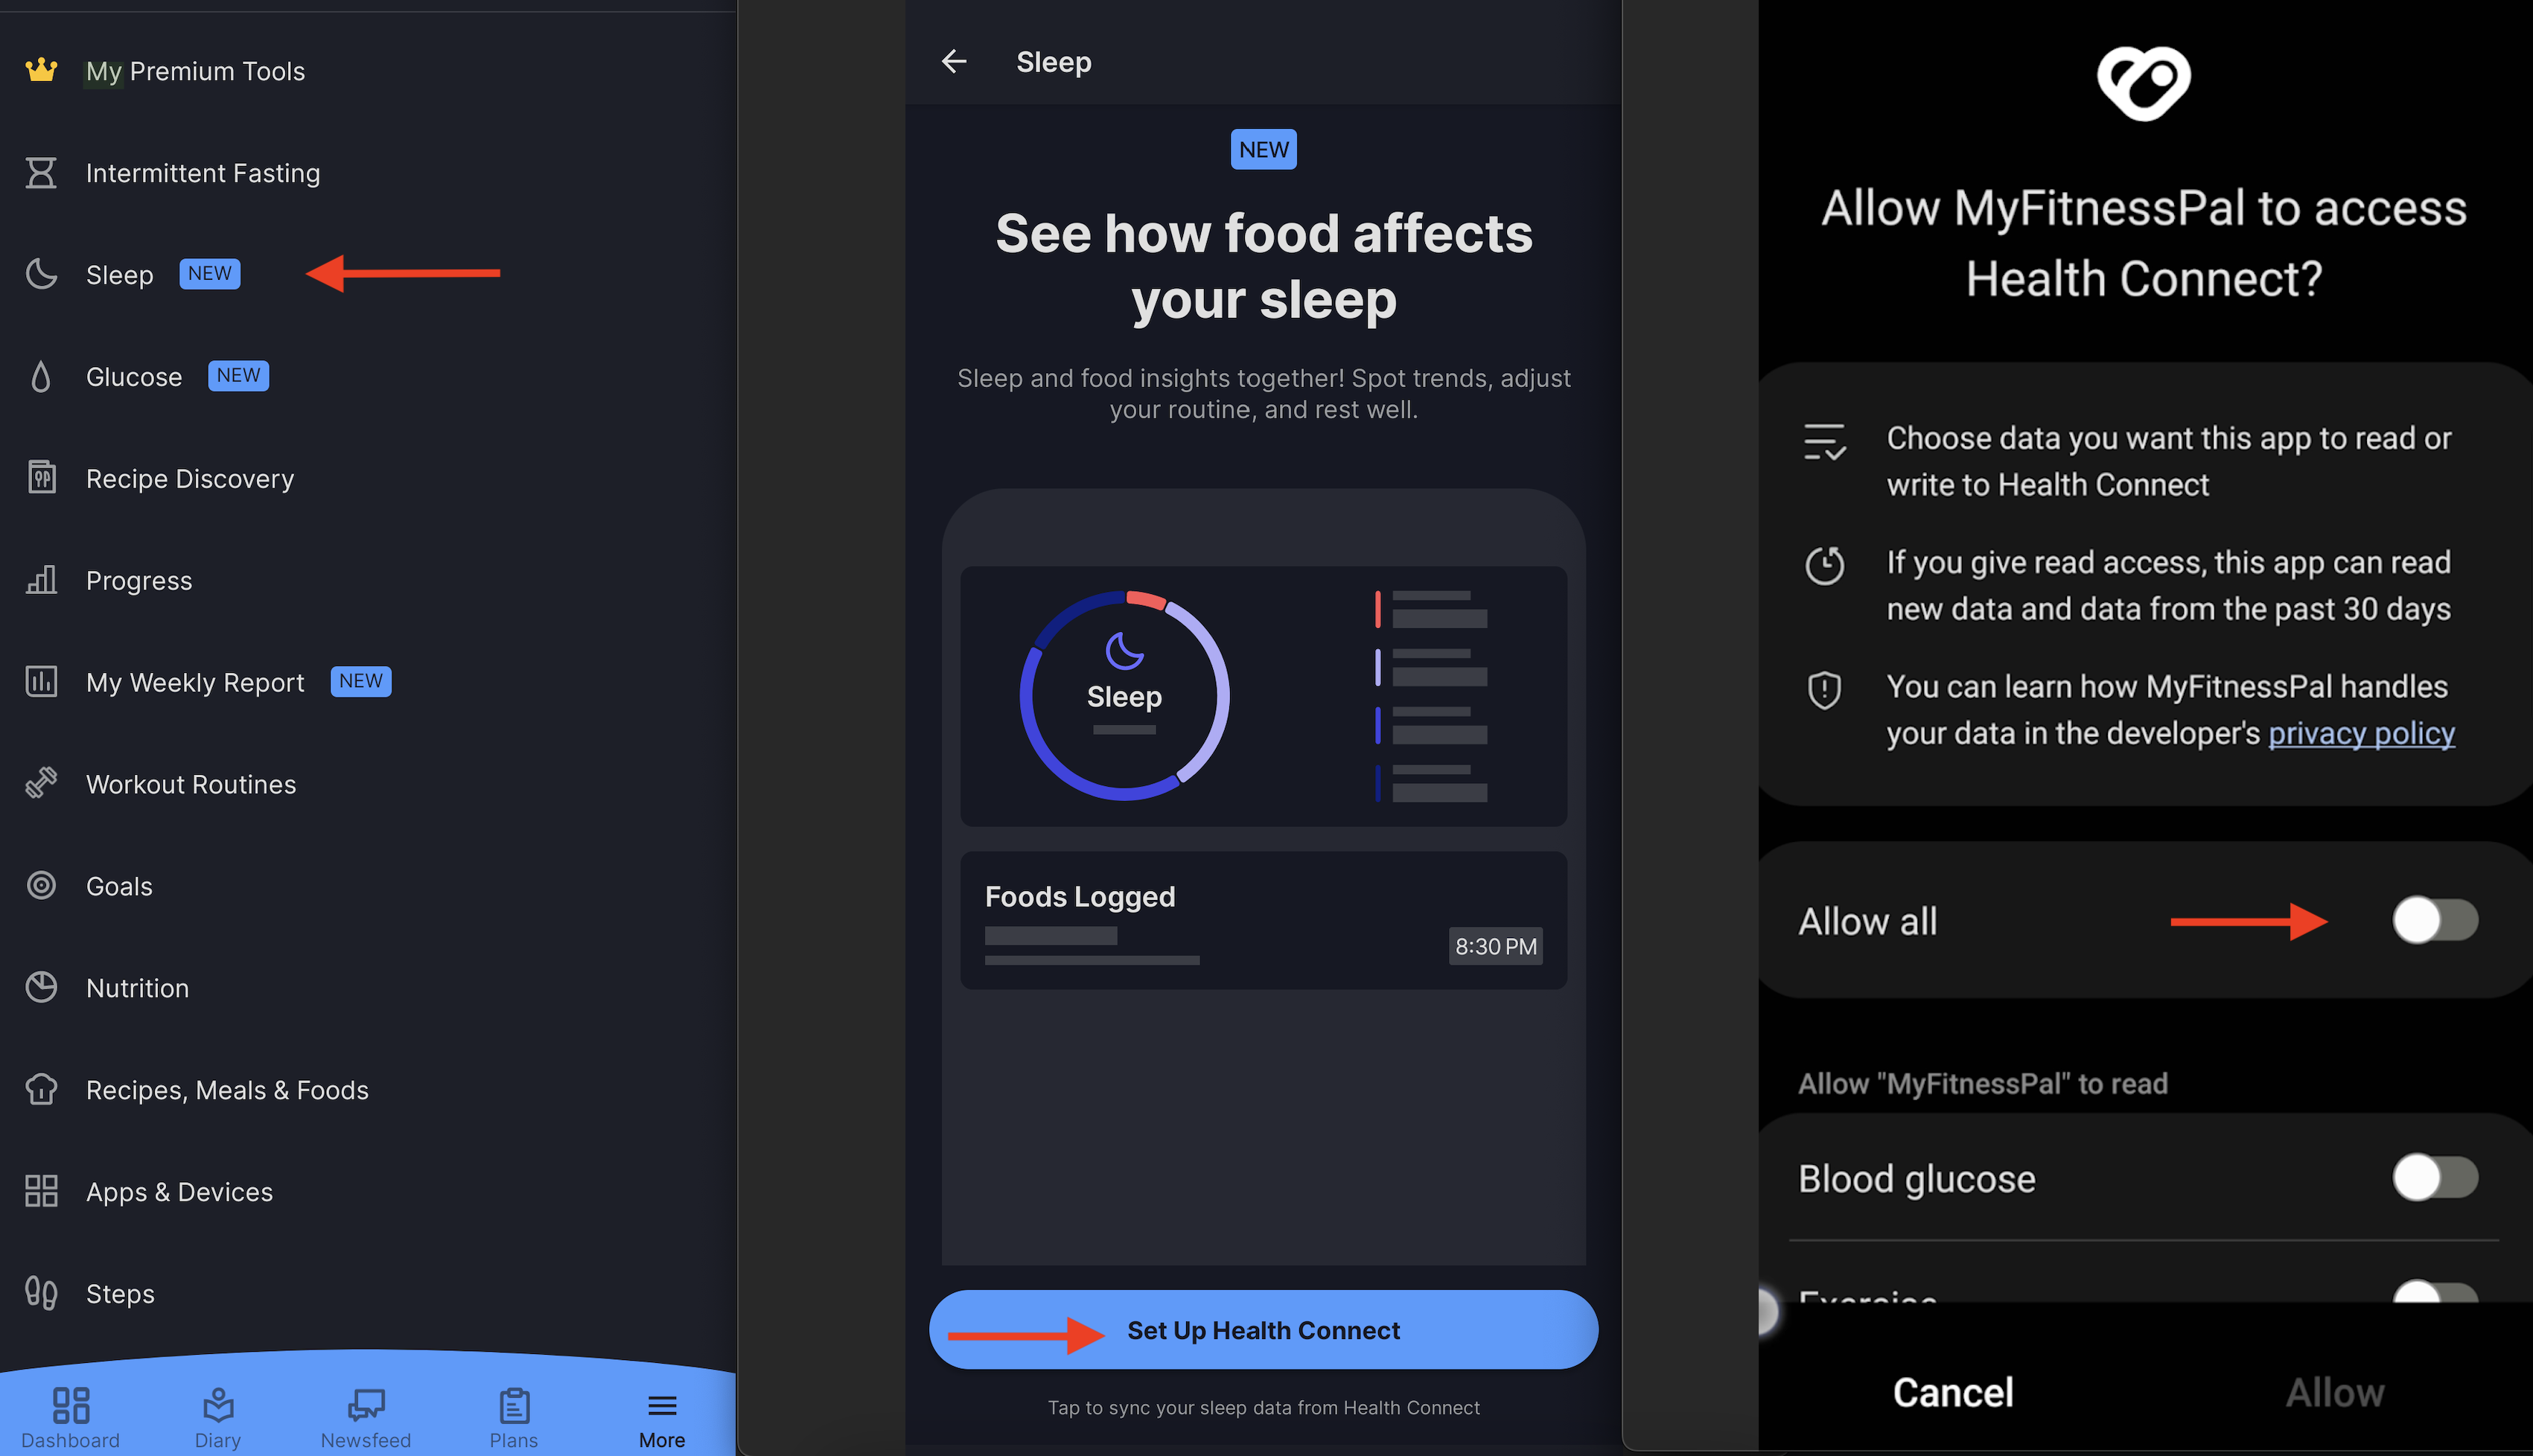Open the Glucose tracker
Viewport: 2533px width, 1456px height.
[134, 374]
